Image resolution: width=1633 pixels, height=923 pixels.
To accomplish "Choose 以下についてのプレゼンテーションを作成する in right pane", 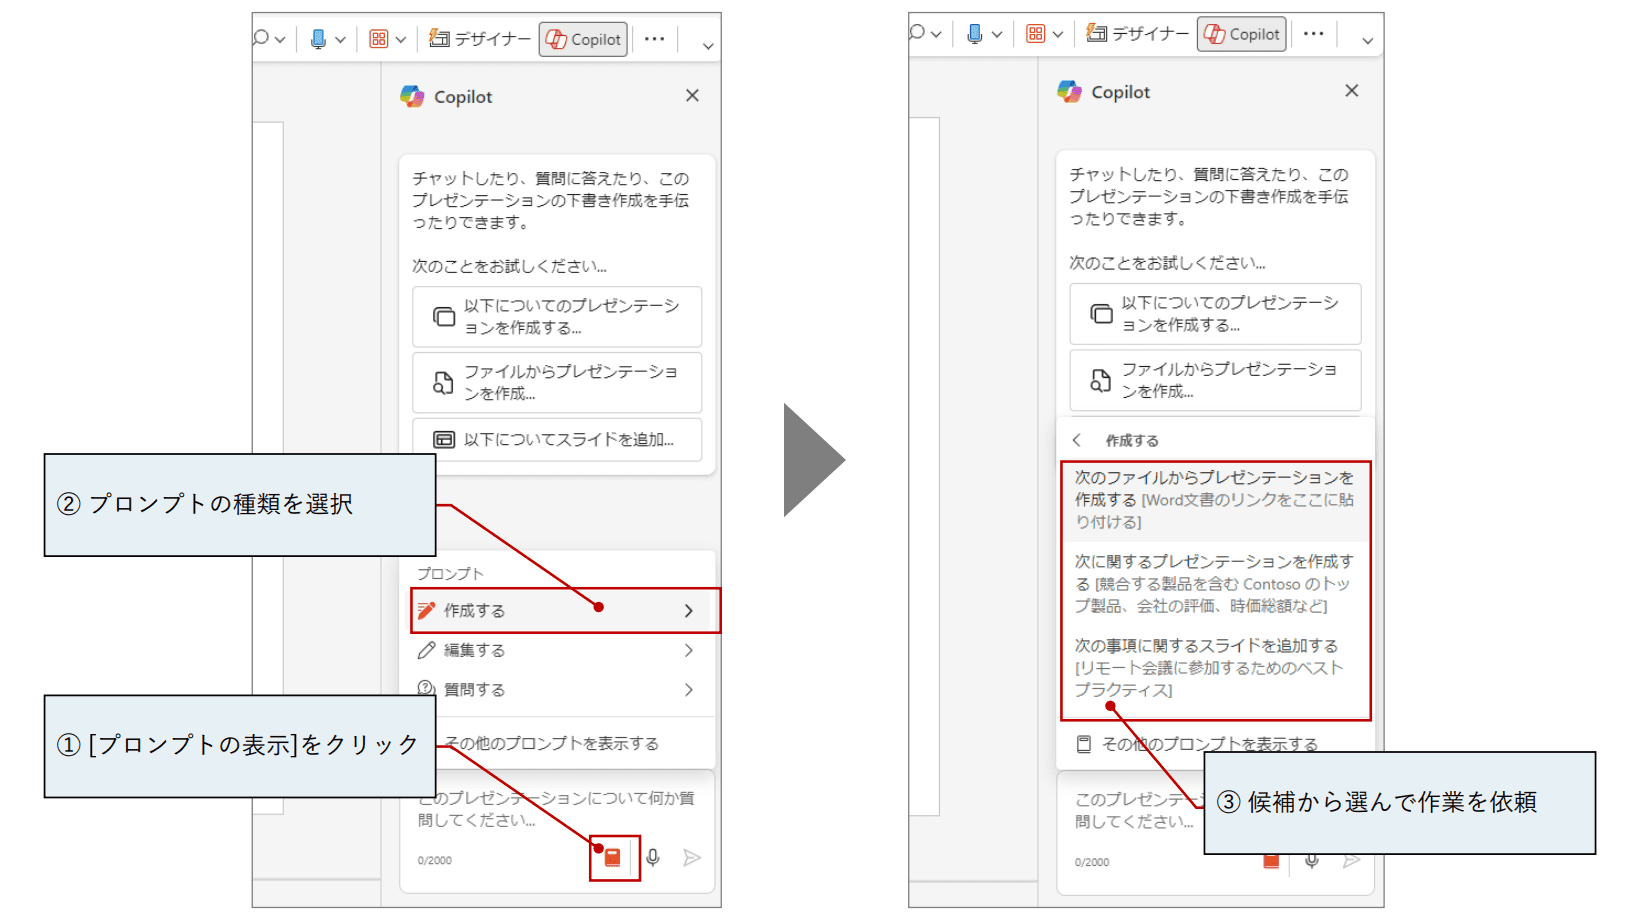I will click(x=1215, y=313).
